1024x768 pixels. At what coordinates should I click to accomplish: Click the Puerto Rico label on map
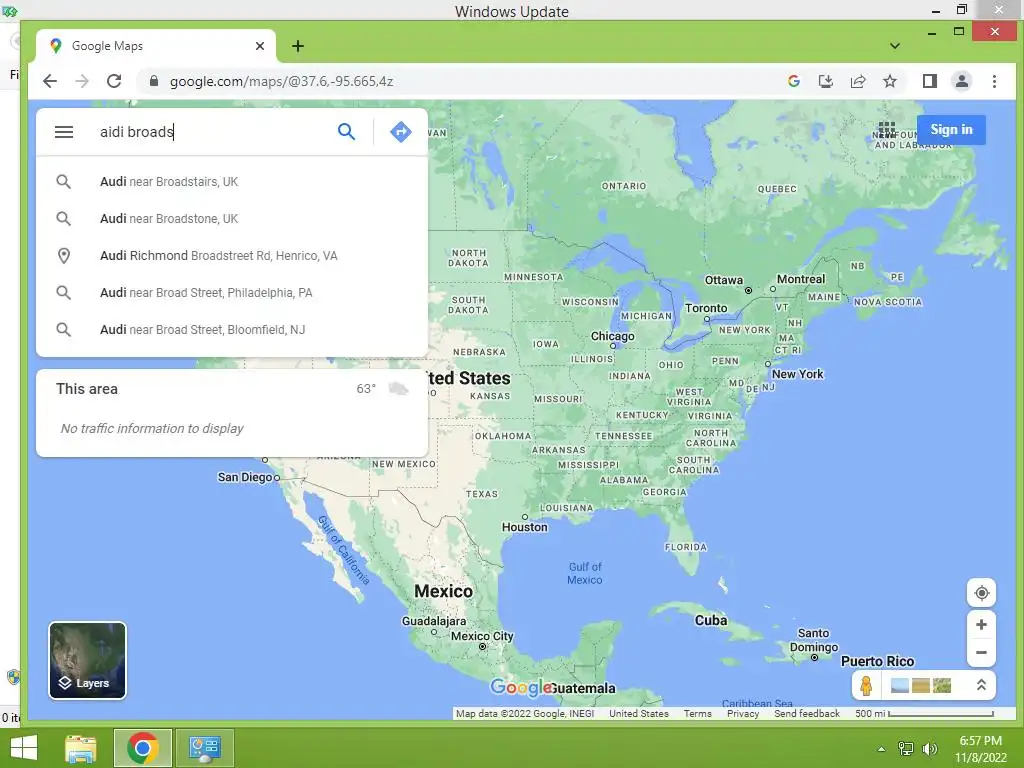877,662
